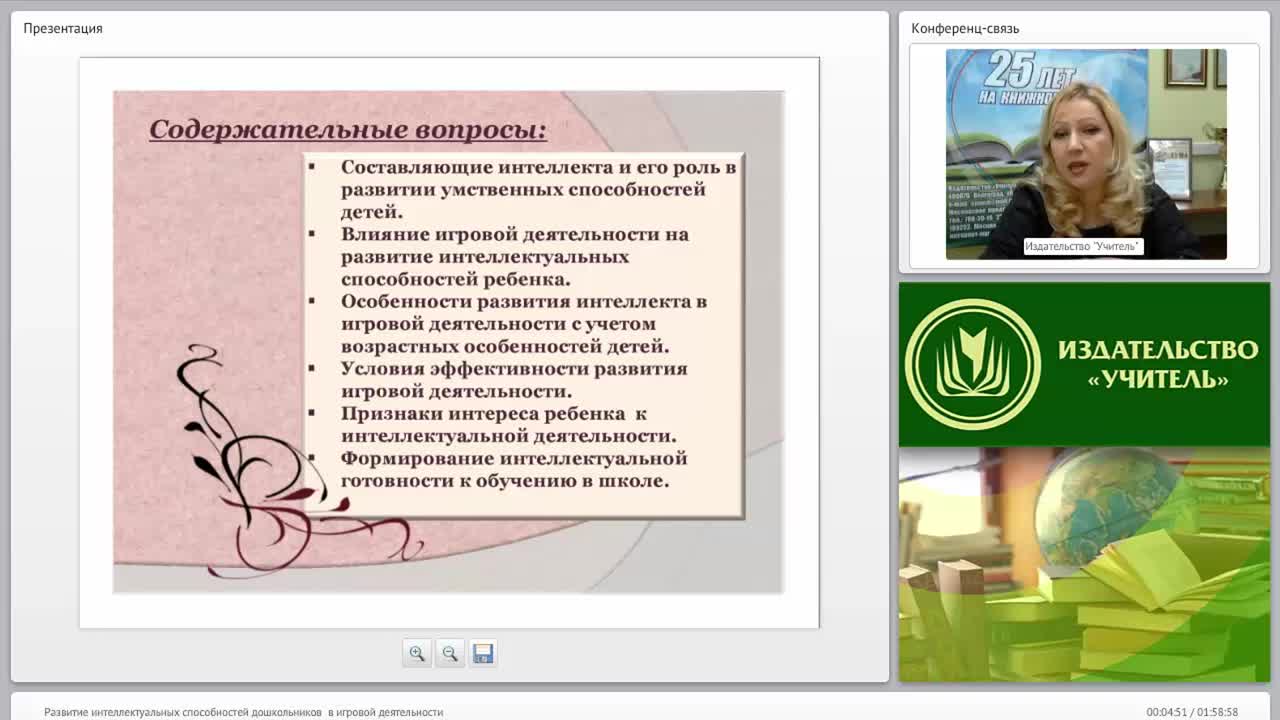Select the 'Конференц-связь' panel title

pos(965,28)
